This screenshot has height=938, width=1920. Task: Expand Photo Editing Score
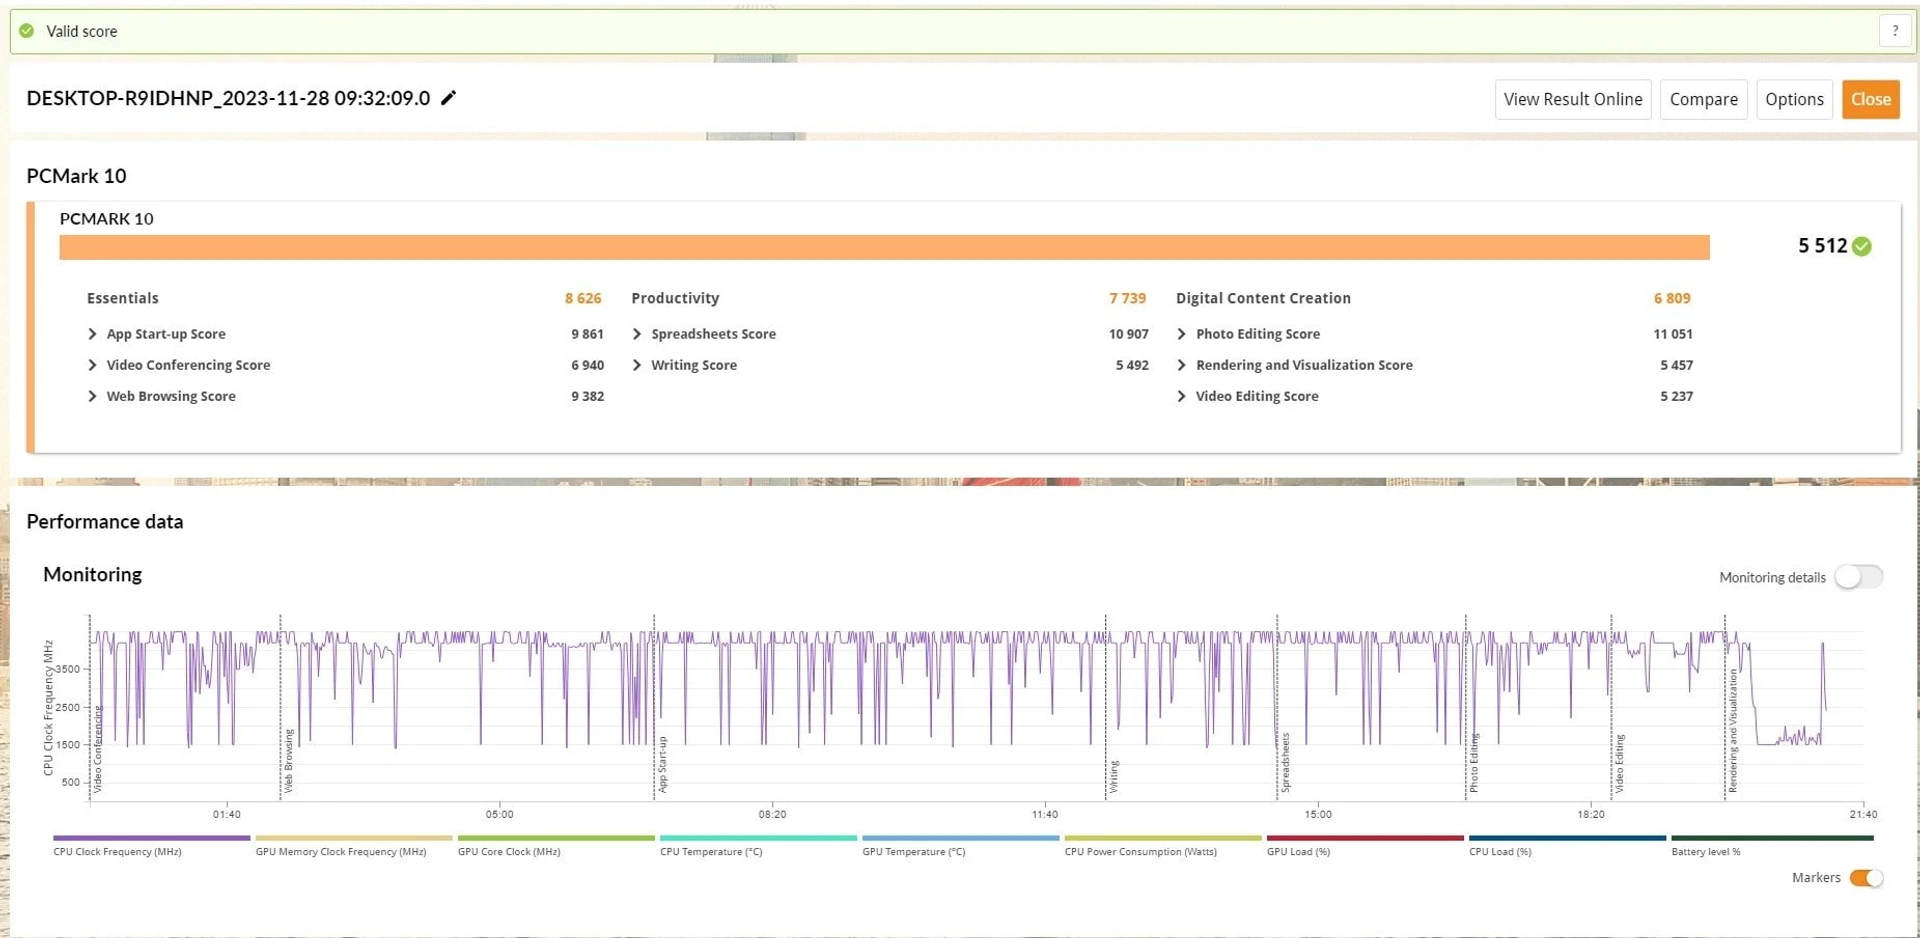tap(1182, 334)
